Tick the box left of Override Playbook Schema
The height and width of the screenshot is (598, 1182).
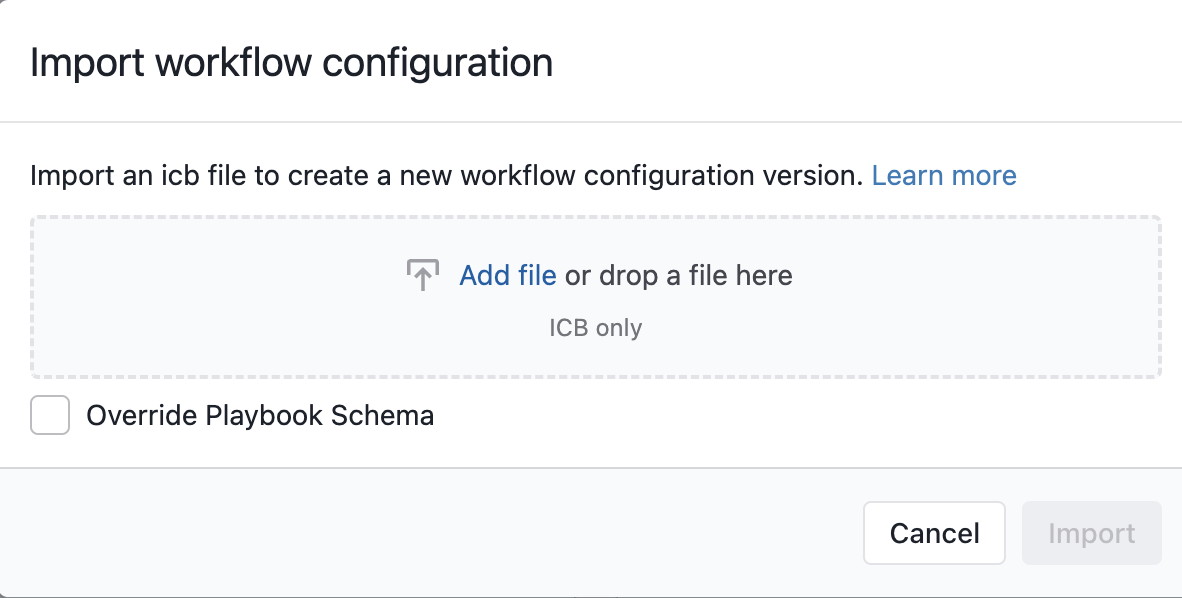pos(50,416)
